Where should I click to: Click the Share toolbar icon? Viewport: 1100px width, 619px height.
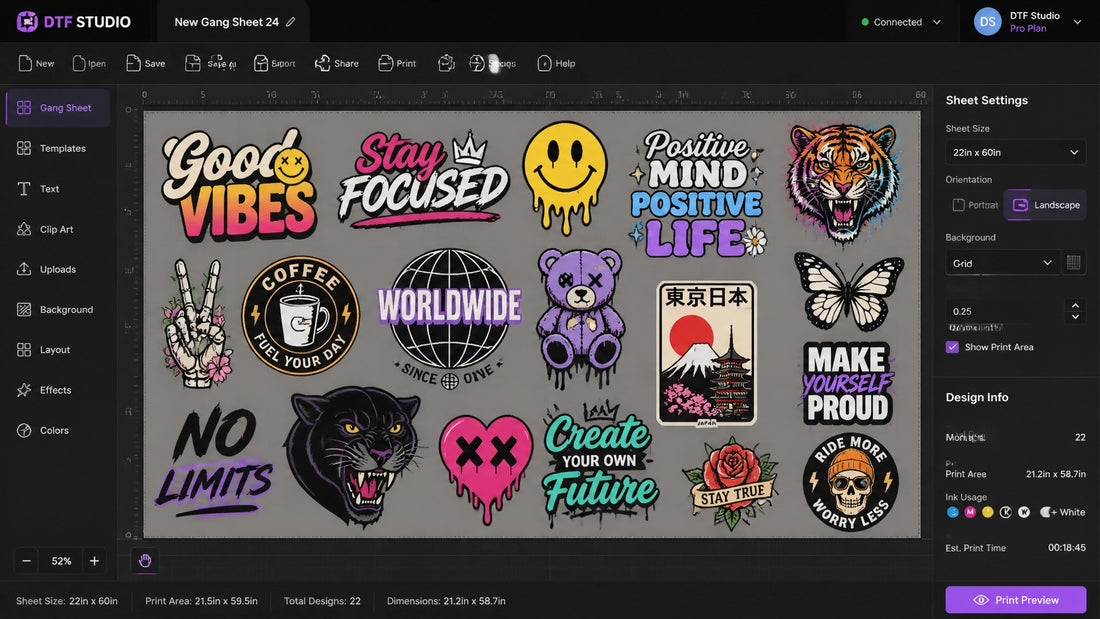[322, 63]
